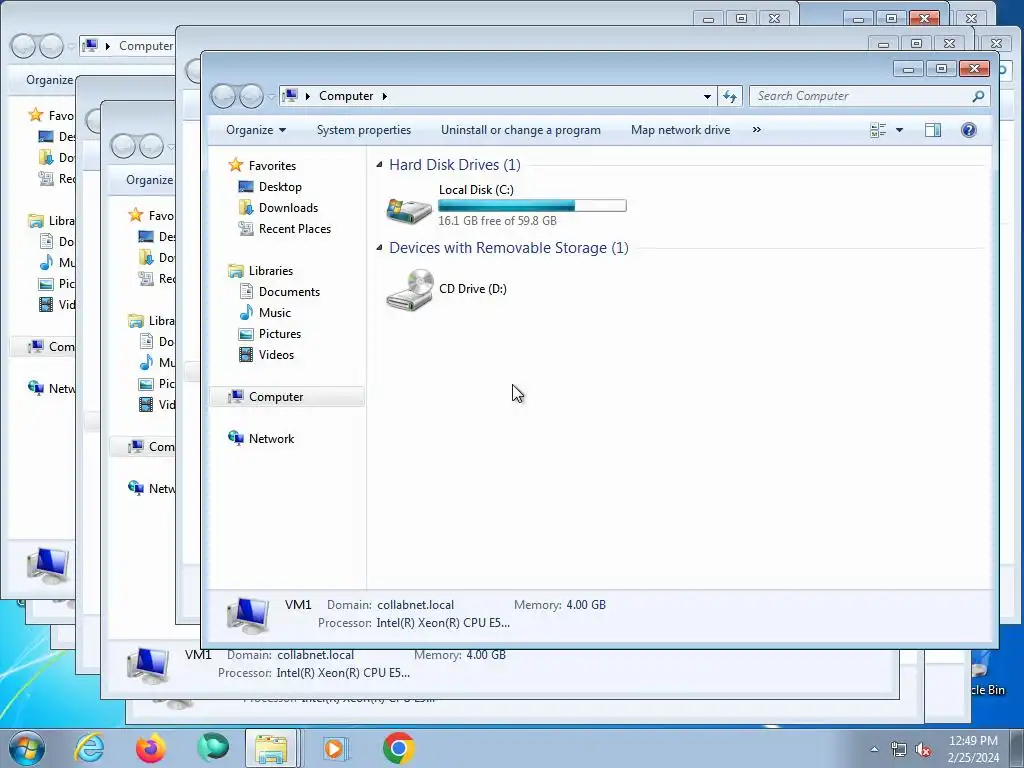Click the muted volume tray icon
1024x768 pixels.
click(x=923, y=750)
